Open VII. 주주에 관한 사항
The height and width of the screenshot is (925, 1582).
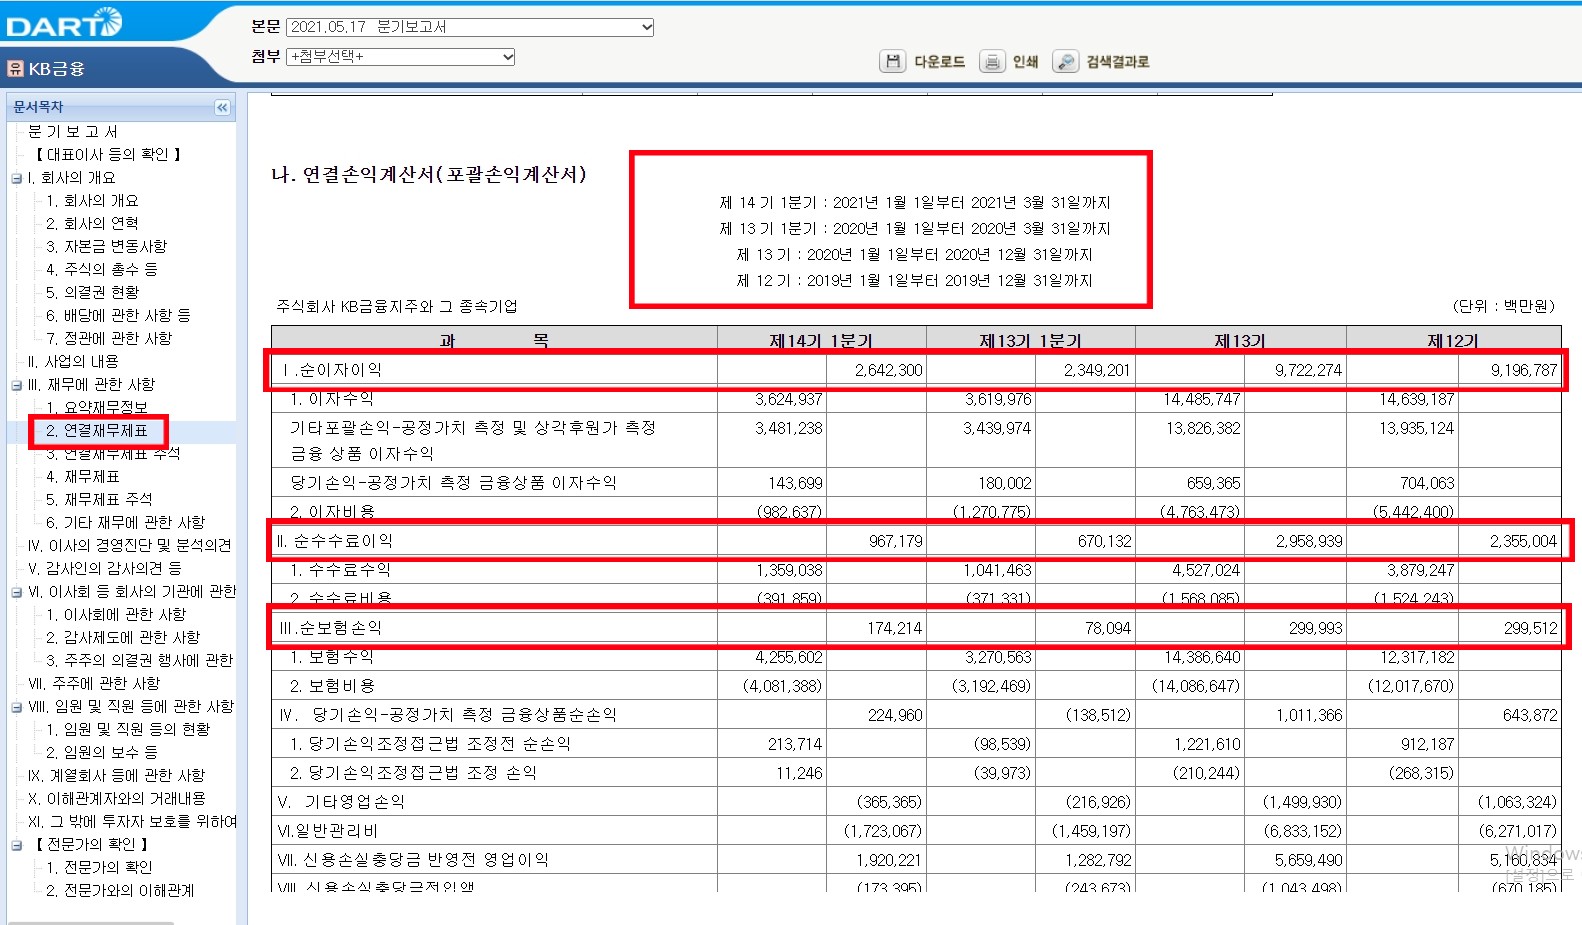[94, 683]
